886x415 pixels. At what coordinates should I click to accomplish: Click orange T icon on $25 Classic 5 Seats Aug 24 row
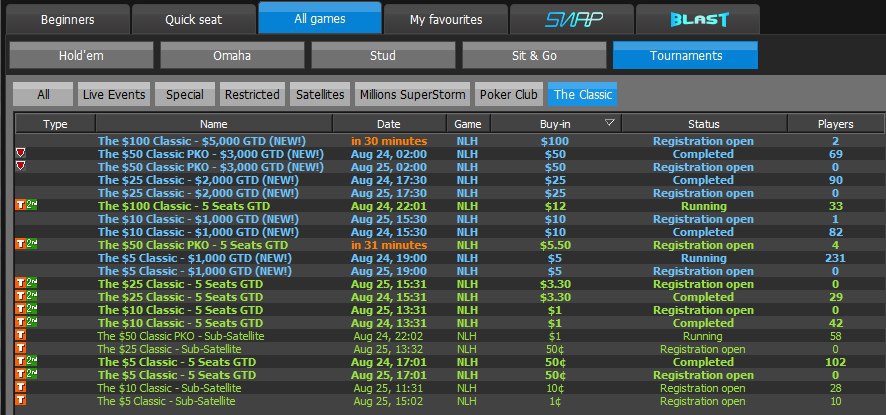[x=20, y=296]
